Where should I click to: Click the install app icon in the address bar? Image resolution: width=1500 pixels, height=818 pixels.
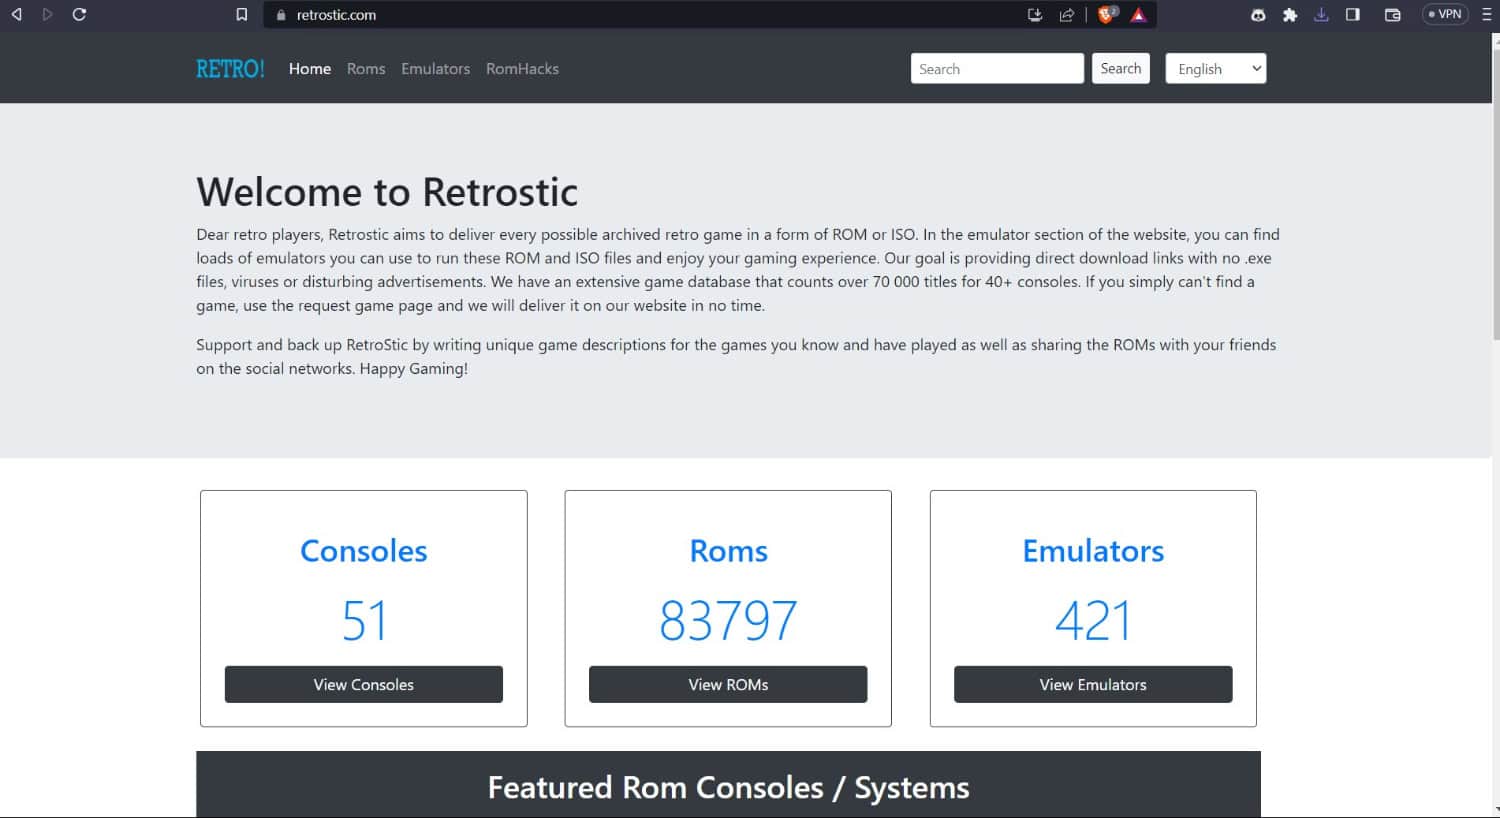[x=1035, y=14]
